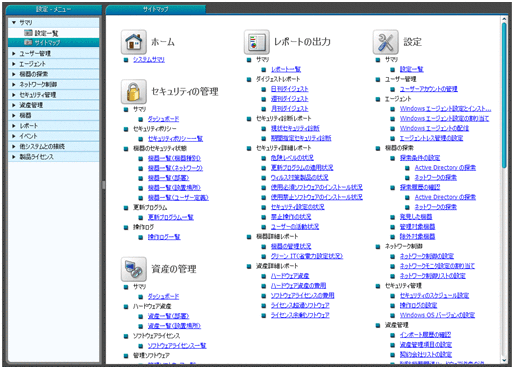
Task: Open the セキュリティポリシー一覧 link
Action: click(x=175, y=138)
